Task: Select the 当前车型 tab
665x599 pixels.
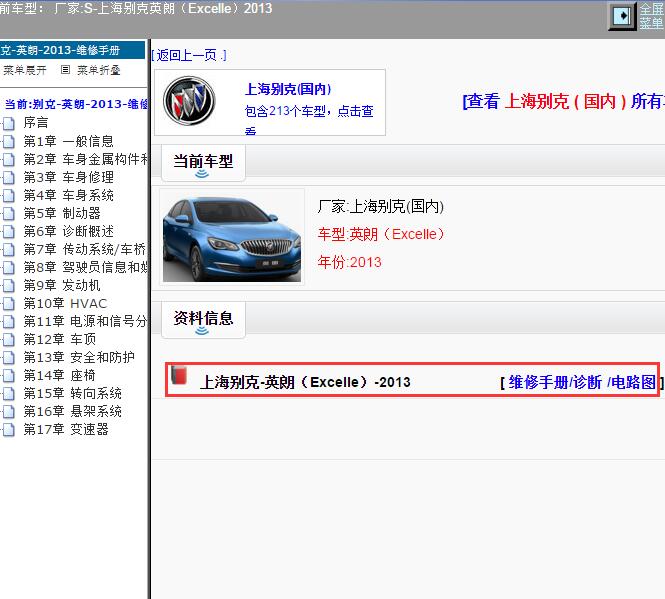Action: tap(203, 162)
